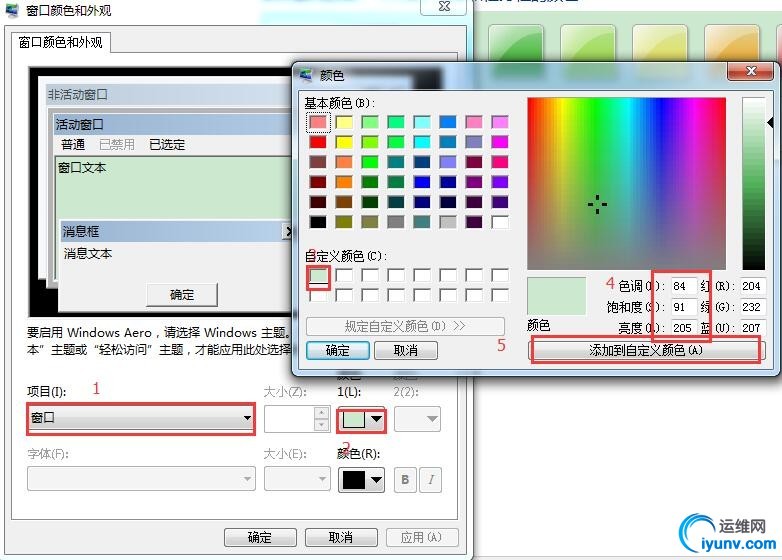Image resolution: width=782 pixels, height=560 pixels.
Task: Select the light green custom color swatch
Action: click(318, 275)
